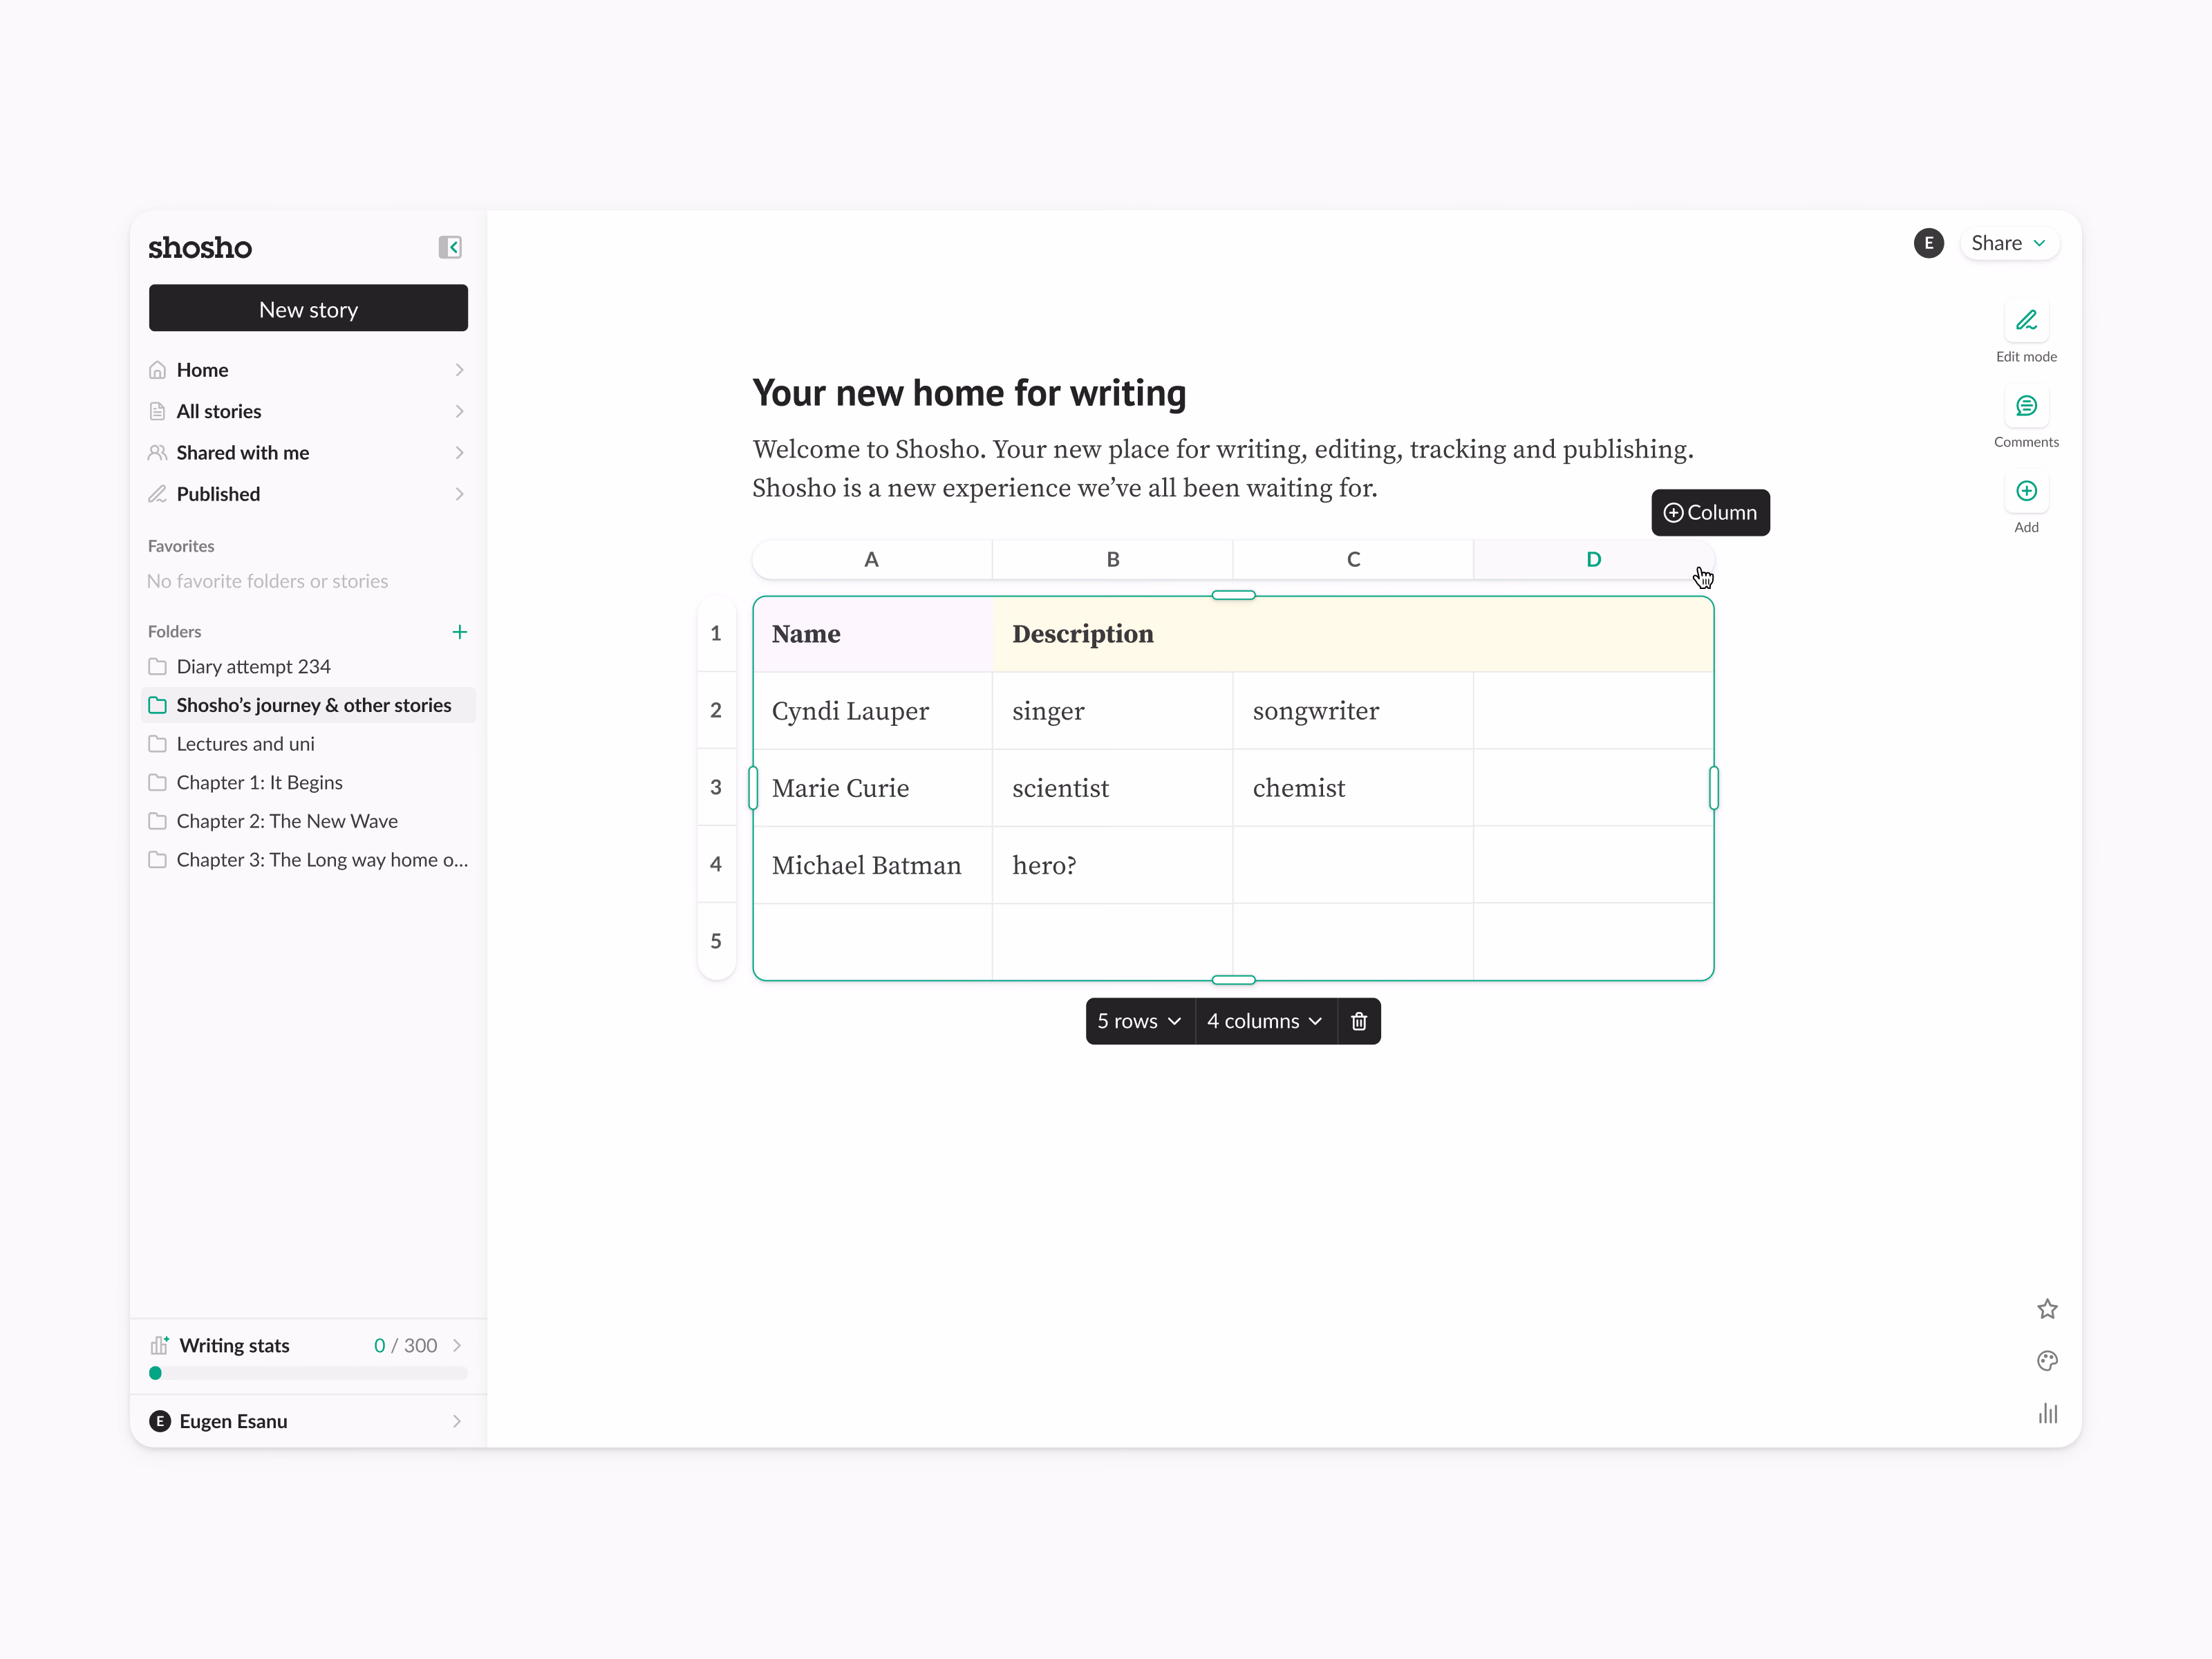The width and height of the screenshot is (2212, 1659).
Task: Open Edit mode pencil icon
Action: (x=2026, y=321)
